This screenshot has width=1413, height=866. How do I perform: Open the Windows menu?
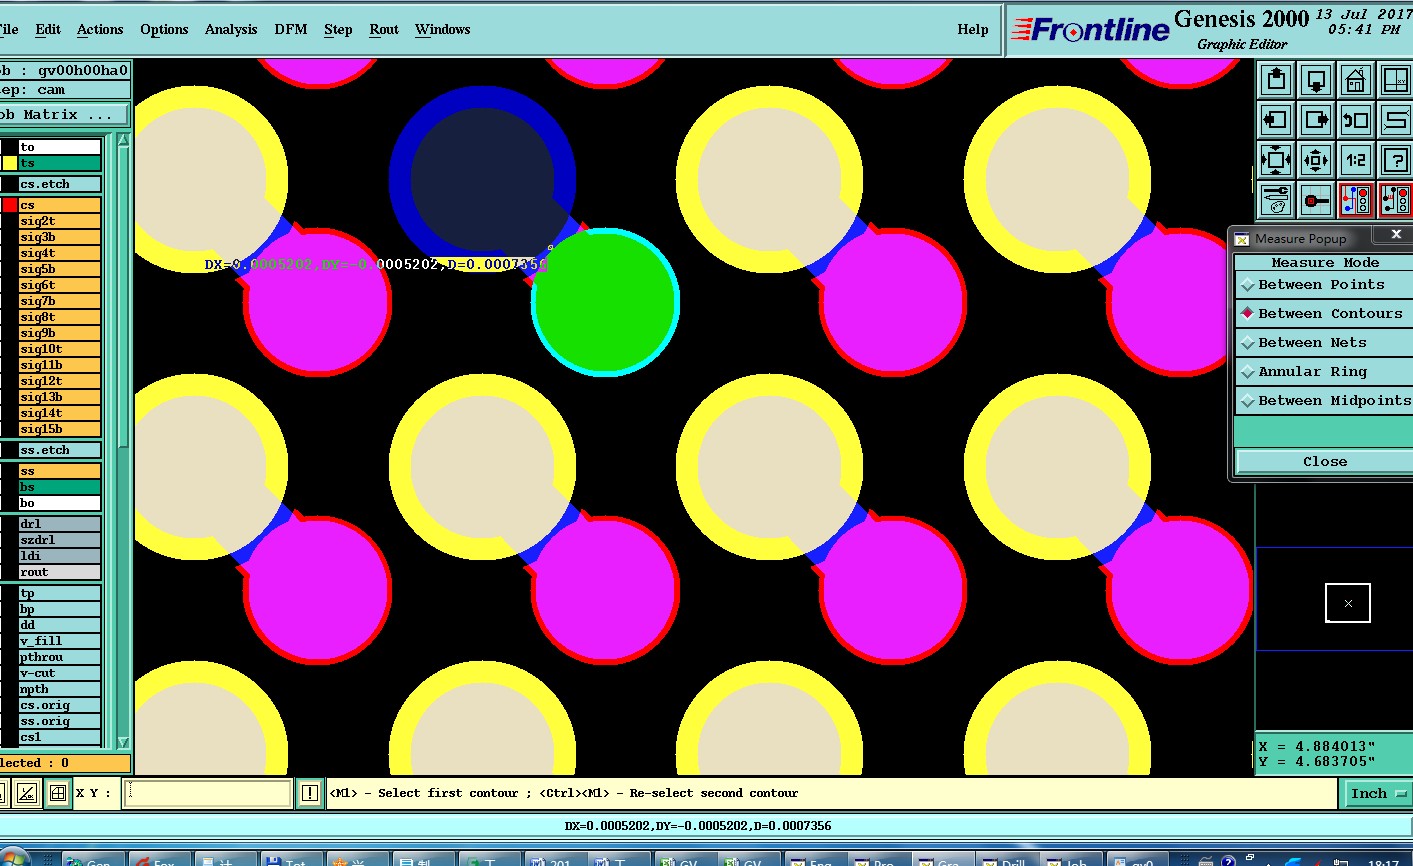coord(442,30)
